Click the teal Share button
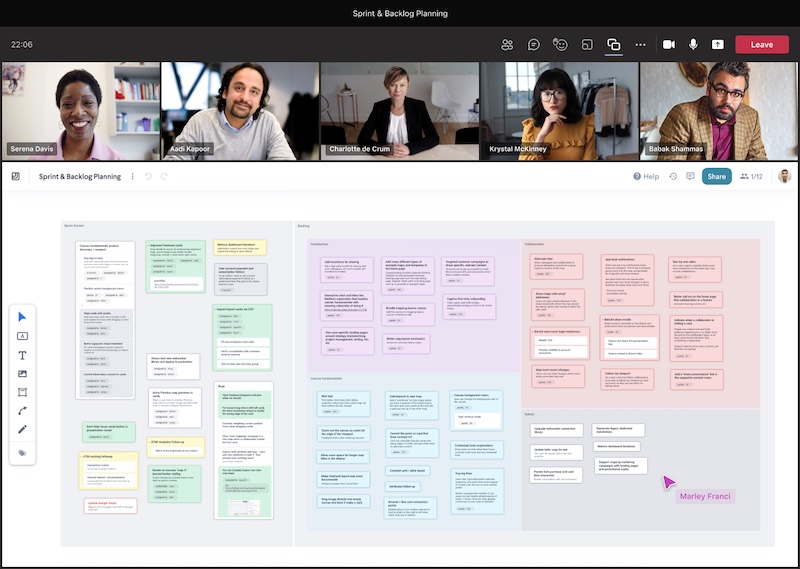This screenshot has height=569, width=800. click(x=716, y=177)
